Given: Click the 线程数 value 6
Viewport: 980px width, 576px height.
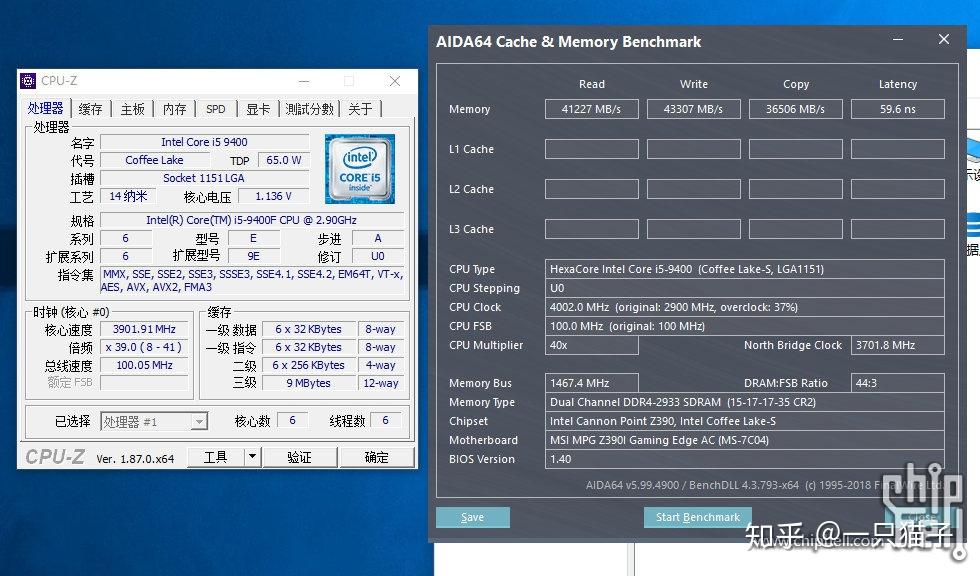Looking at the screenshot, I should click(385, 420).
